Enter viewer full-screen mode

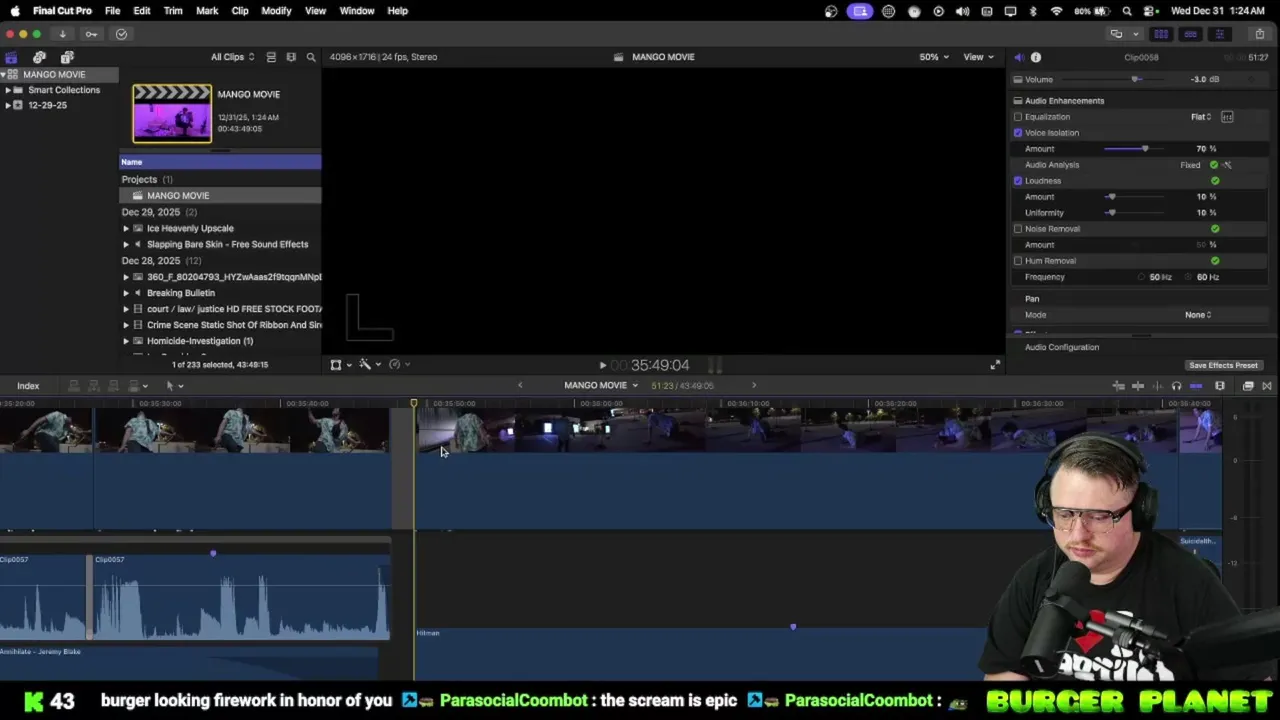click(994, 365)
